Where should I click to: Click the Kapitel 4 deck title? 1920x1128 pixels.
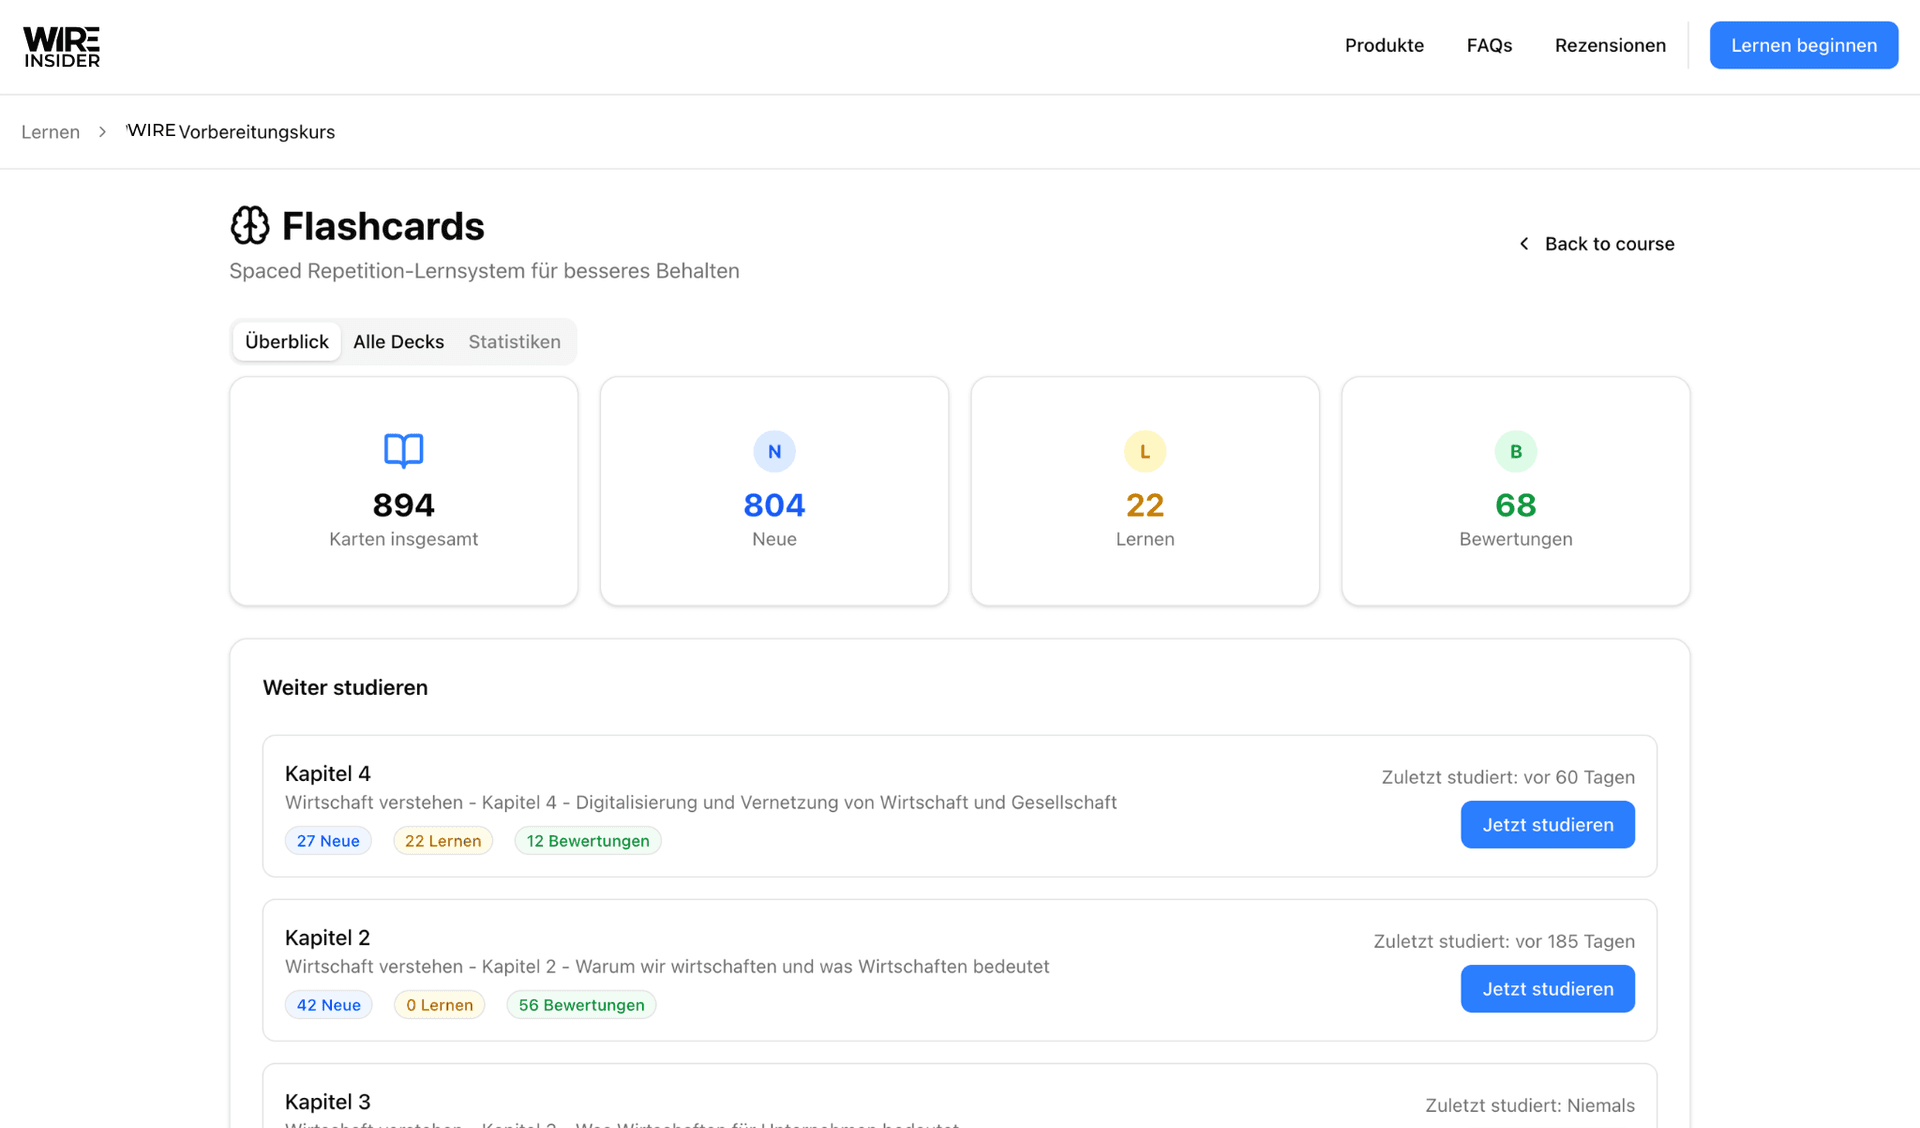(x=327, y=774)
